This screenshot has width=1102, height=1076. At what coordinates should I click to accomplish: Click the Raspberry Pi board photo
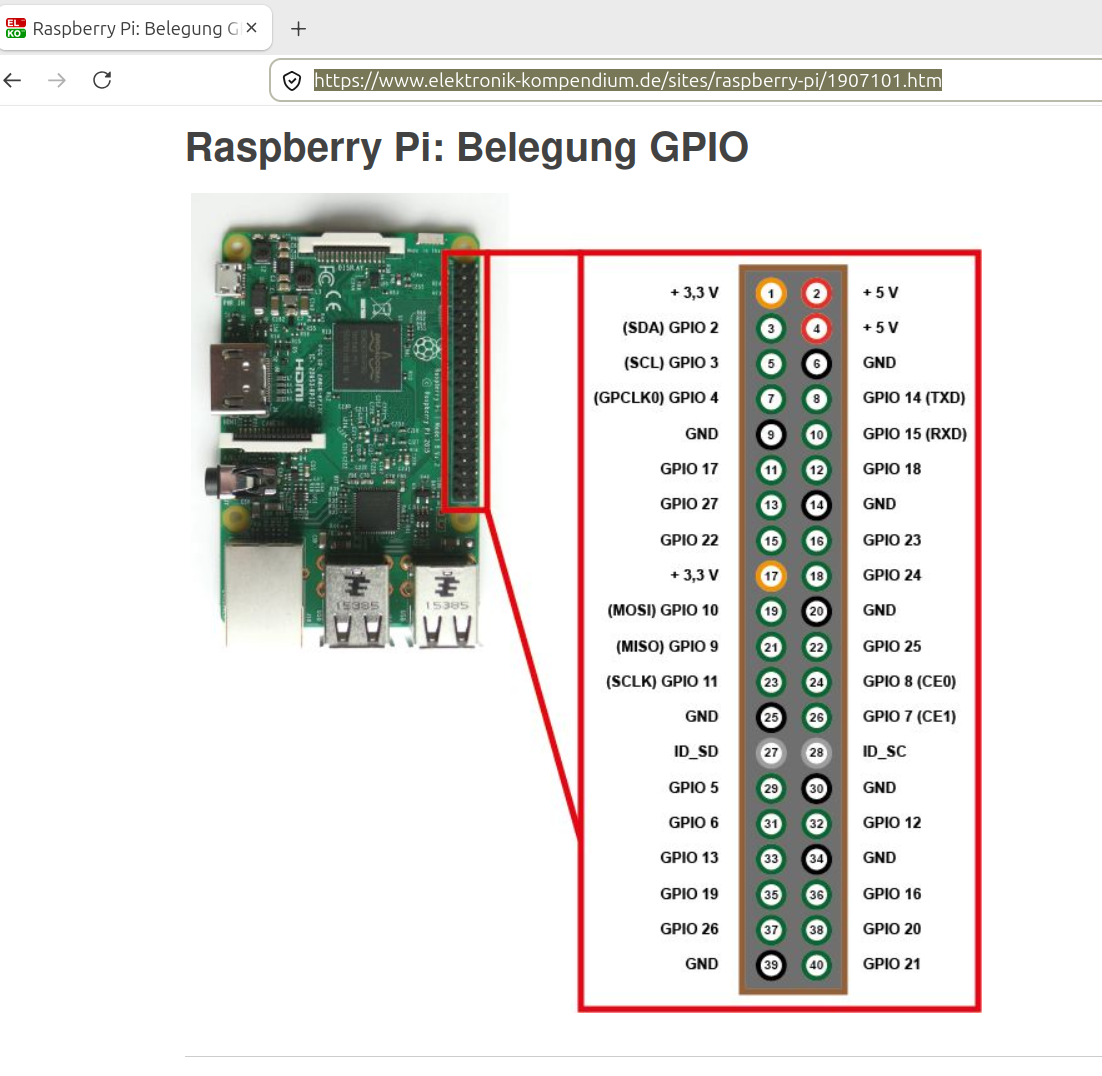pos(350,422)
